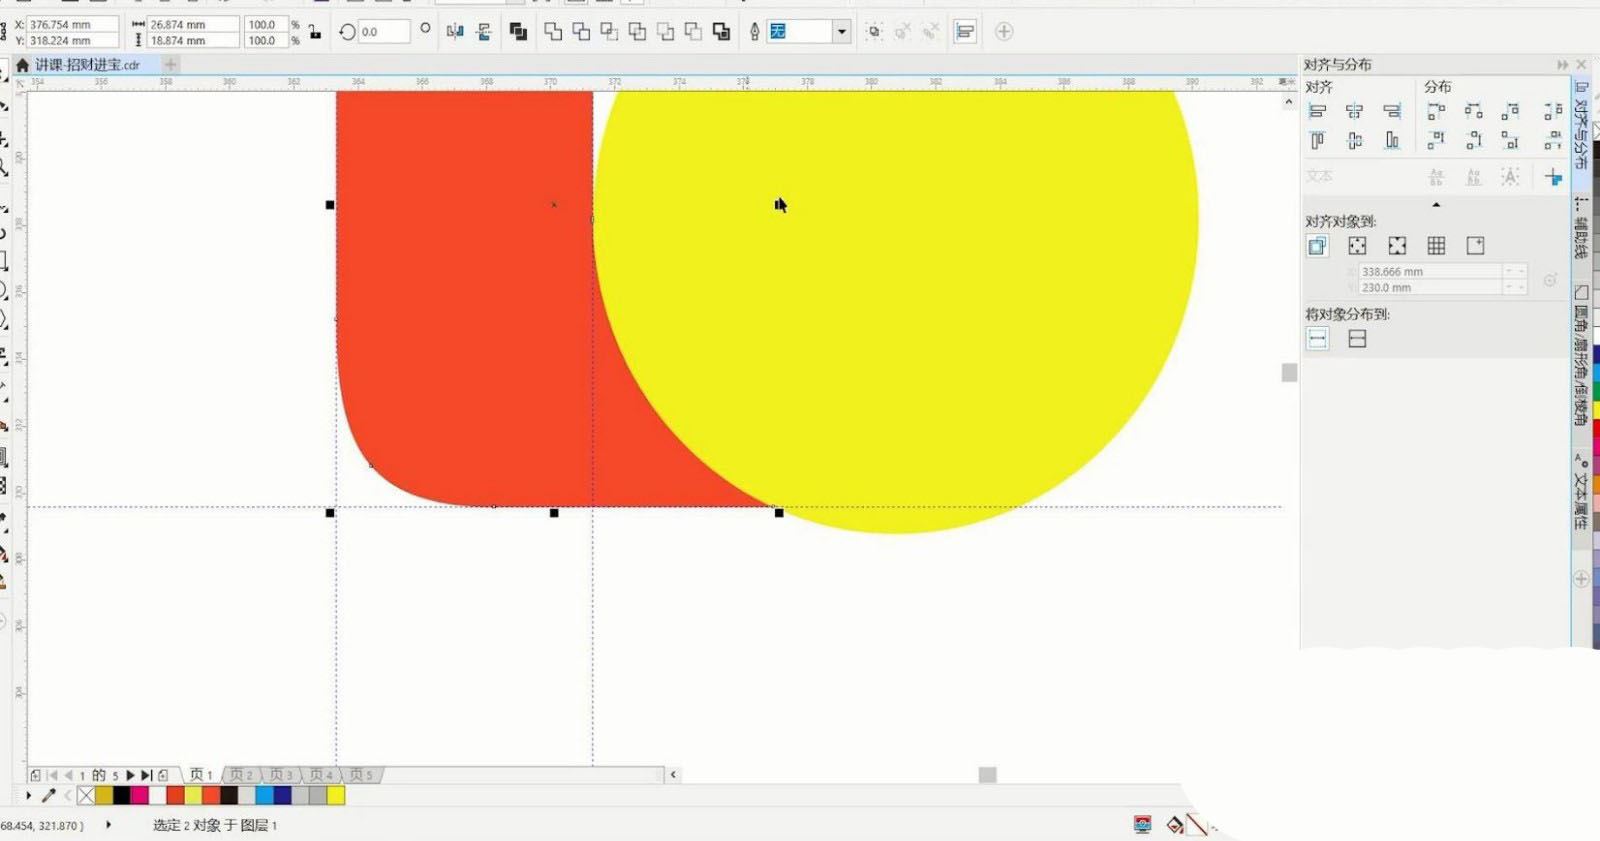1600x841 pixels.
Task: Click the next page arrow button
Action: click(x=130, y=775)
